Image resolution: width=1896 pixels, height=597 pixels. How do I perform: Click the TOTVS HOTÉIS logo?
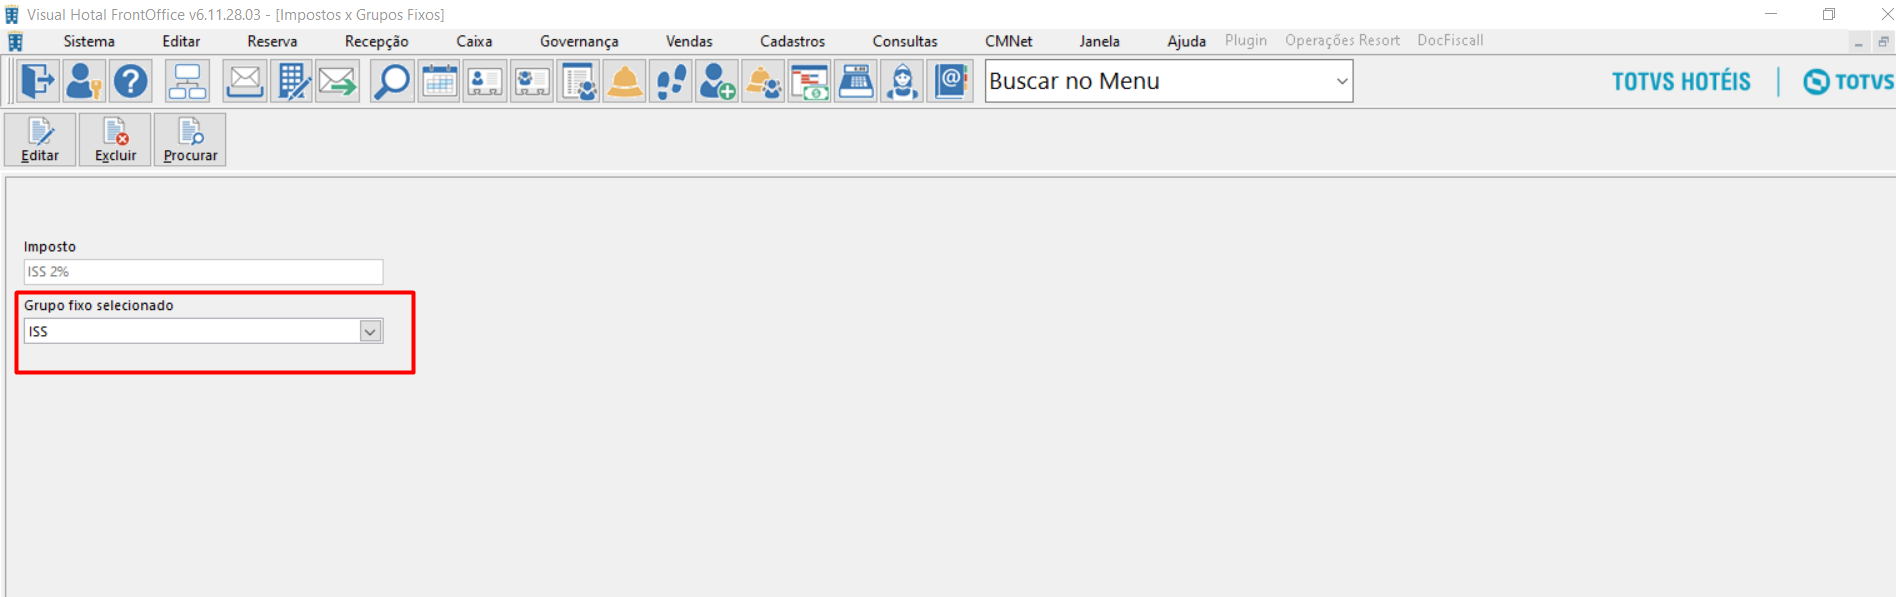(x=1681, y=81)
